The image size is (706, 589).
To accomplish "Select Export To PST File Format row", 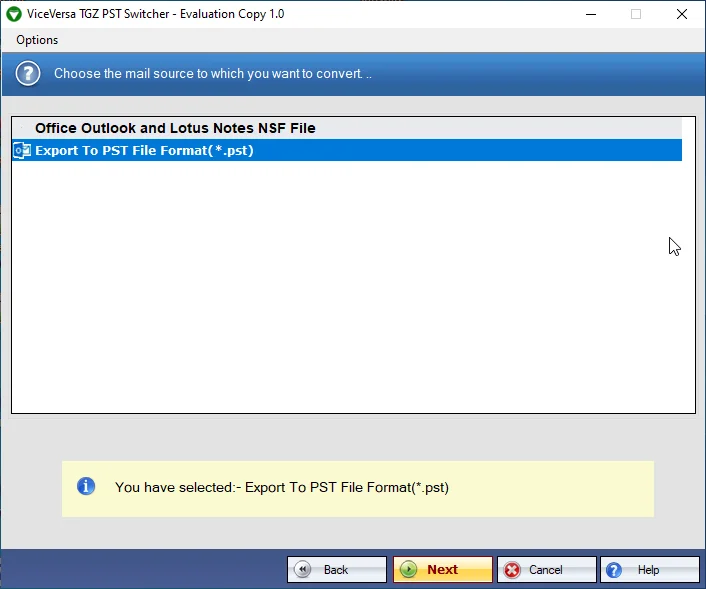I will (x=347, y=150).
